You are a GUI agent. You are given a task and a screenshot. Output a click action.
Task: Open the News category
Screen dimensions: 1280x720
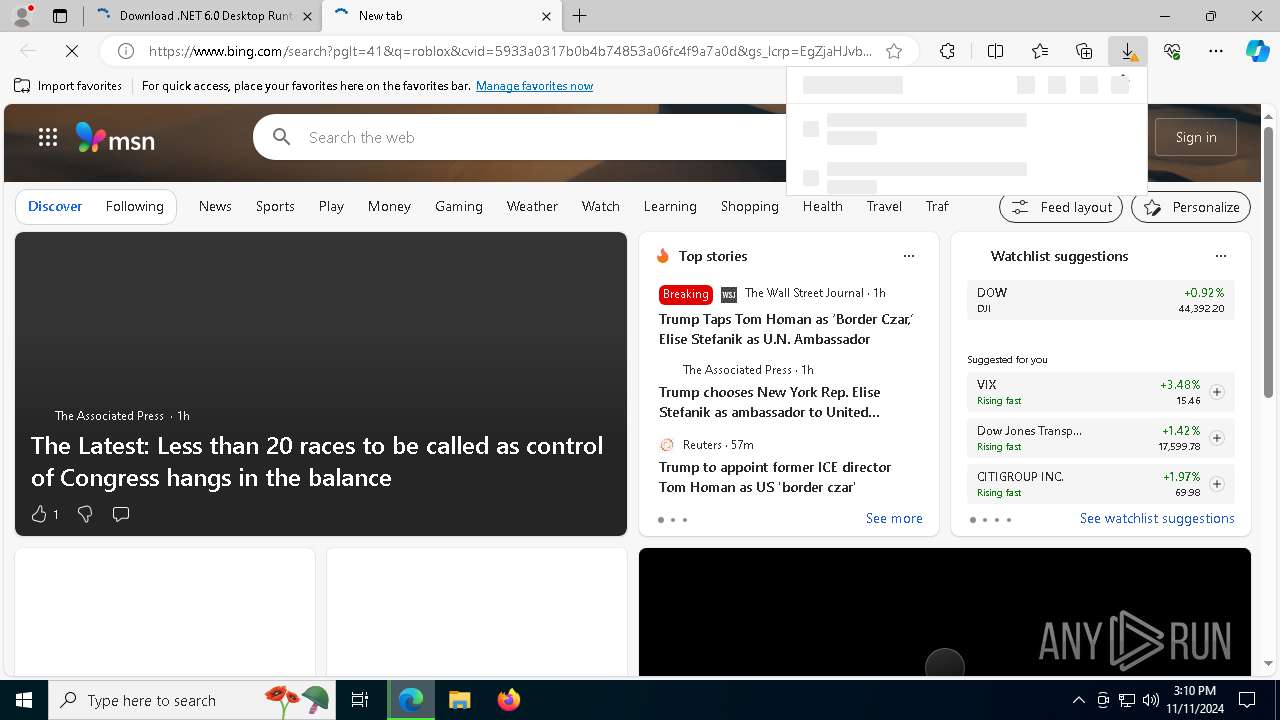pos(215,207)
